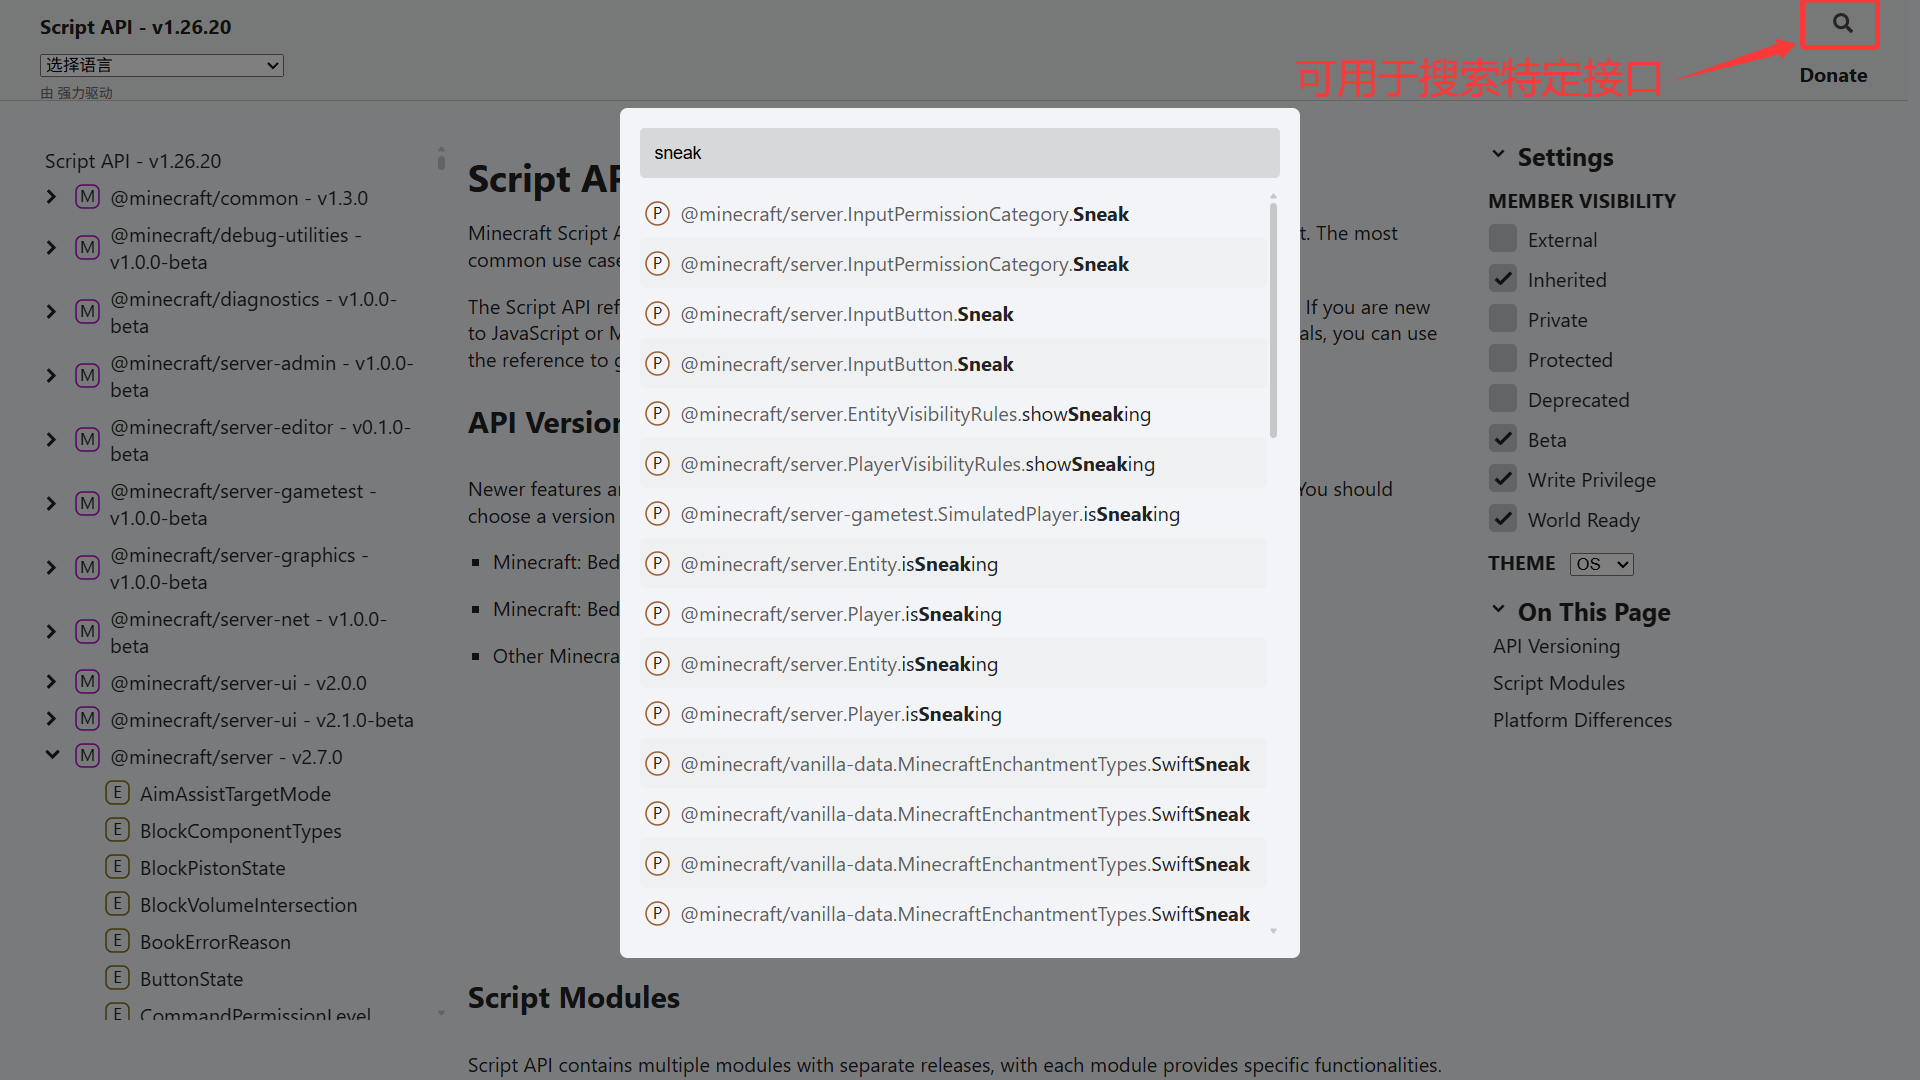Open @minecraft/diagnostics module in sidebar
This screenshot has width=1920, height=1080.
[253, 312]
